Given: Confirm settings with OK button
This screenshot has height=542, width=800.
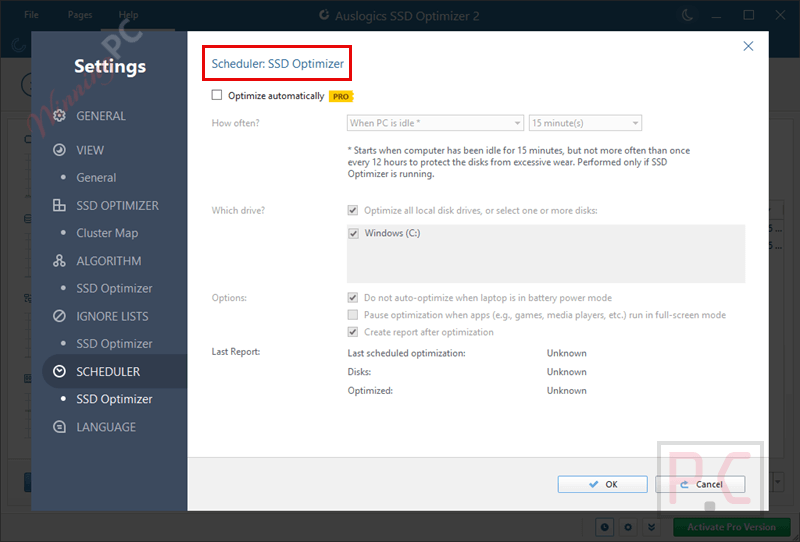Looking at the screenshot, I should coord(603,484).
